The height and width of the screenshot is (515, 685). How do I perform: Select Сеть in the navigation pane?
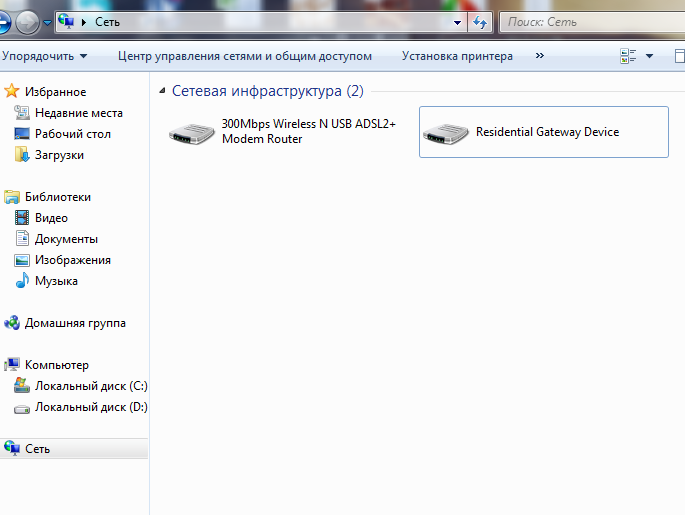(38, 449)
